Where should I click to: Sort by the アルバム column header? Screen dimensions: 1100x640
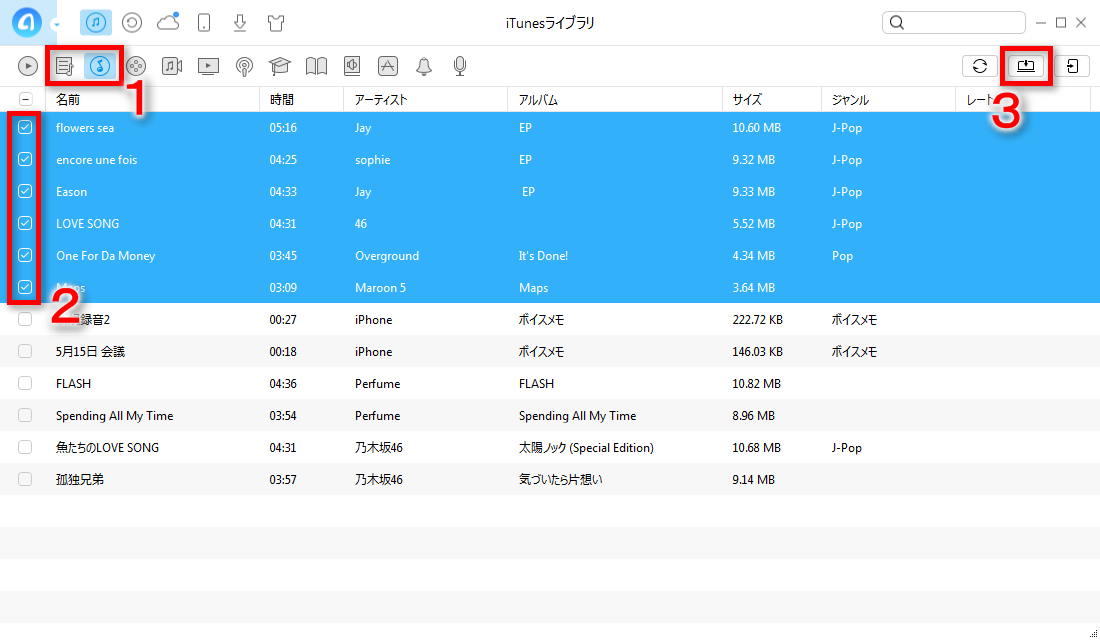pyautogui.click(x=615, y=100)
